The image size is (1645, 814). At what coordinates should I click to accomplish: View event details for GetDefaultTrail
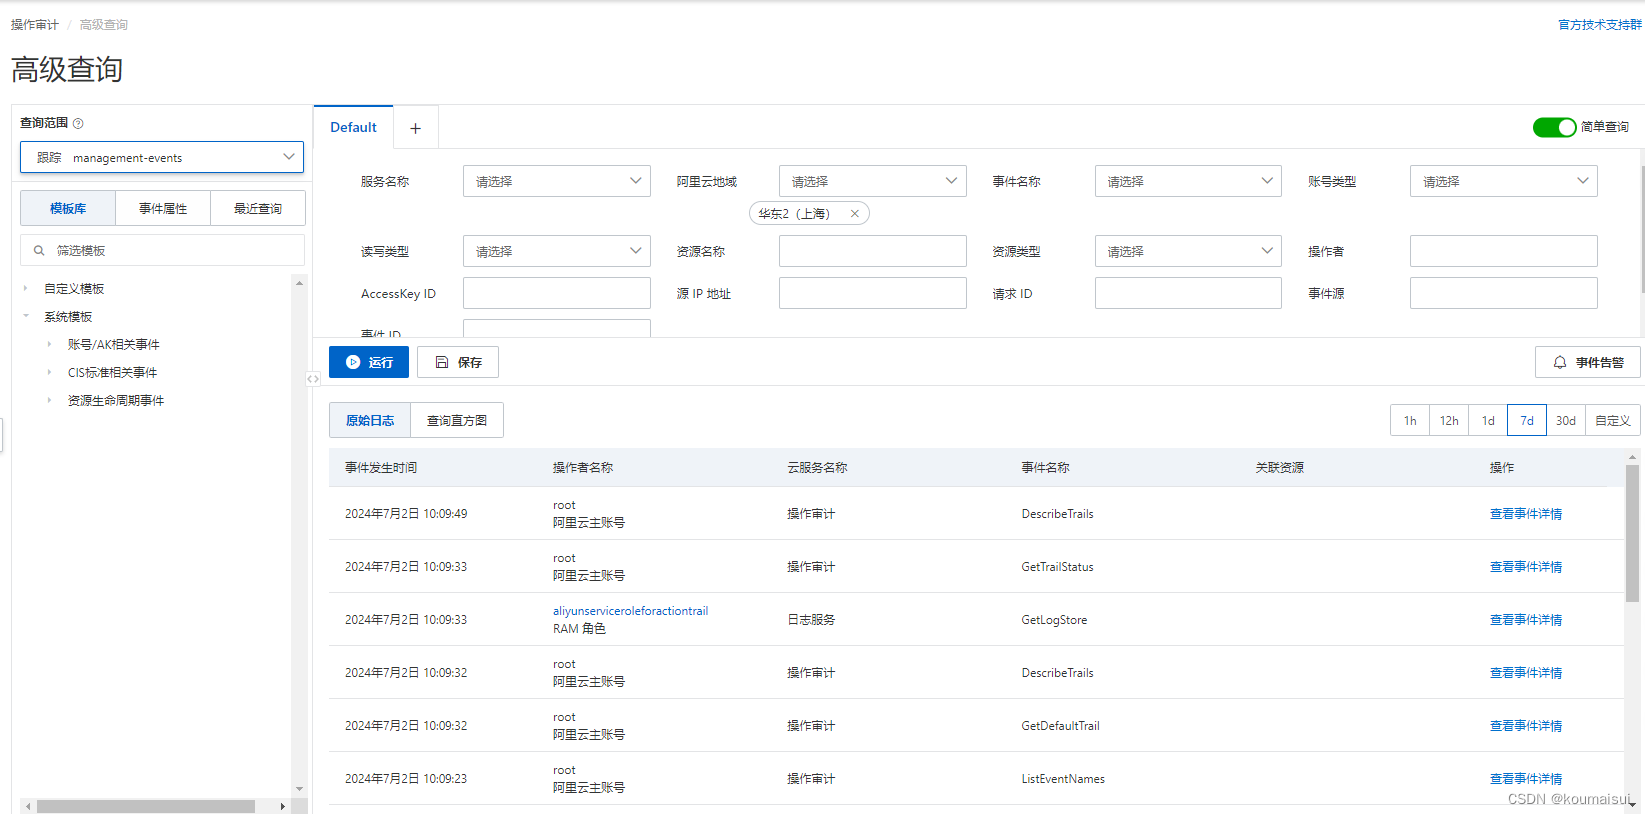click(x=1526, y=725)
